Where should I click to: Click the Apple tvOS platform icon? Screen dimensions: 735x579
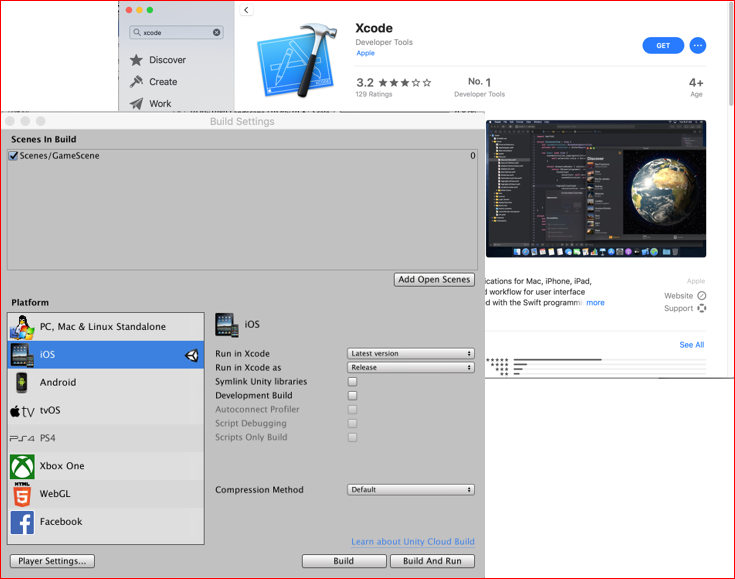coord(22,411)
